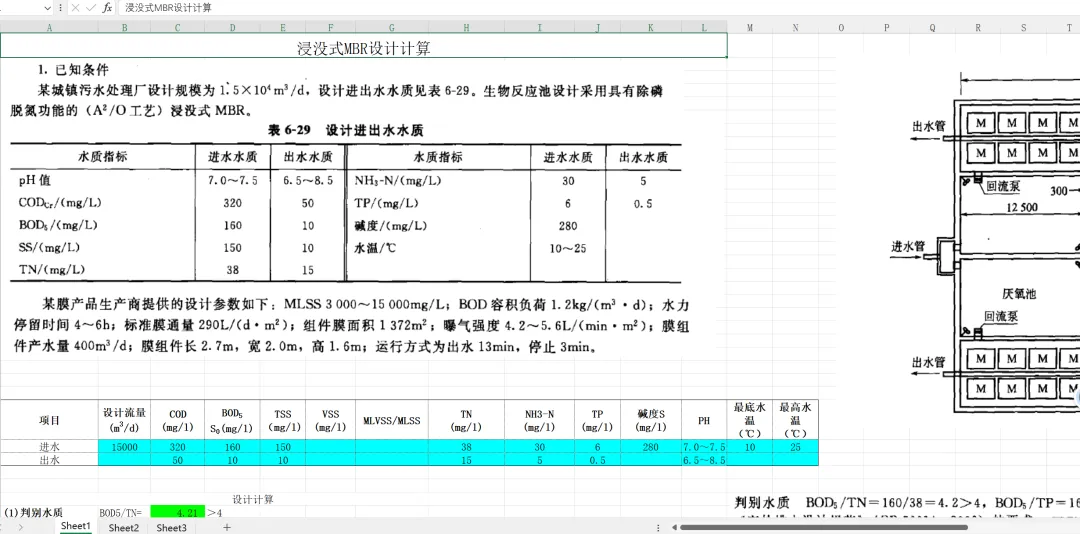Select the effluent TP cell showing 0.5
Viewport: 1080px width, 534px height.
coord(597,460)
